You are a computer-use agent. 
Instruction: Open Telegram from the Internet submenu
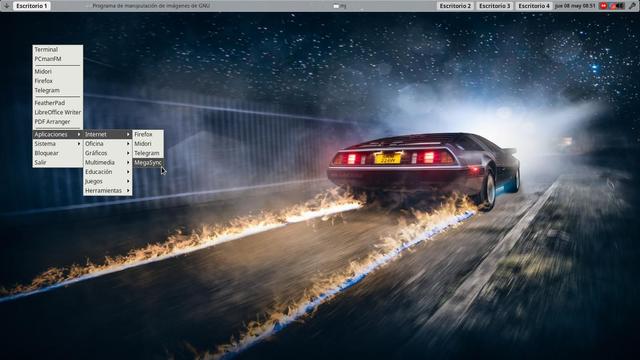point(148,153)
